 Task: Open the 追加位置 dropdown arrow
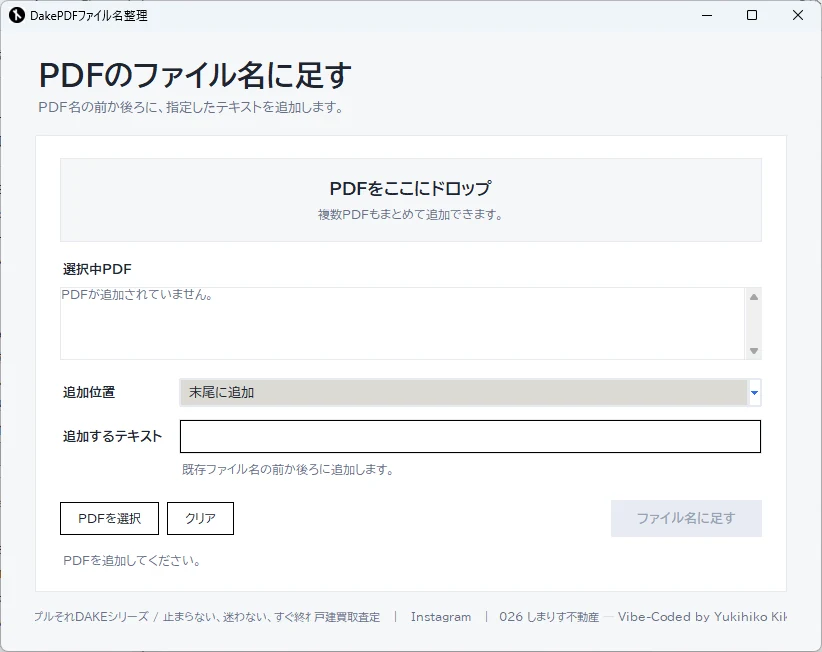click(x=754, y=393)
